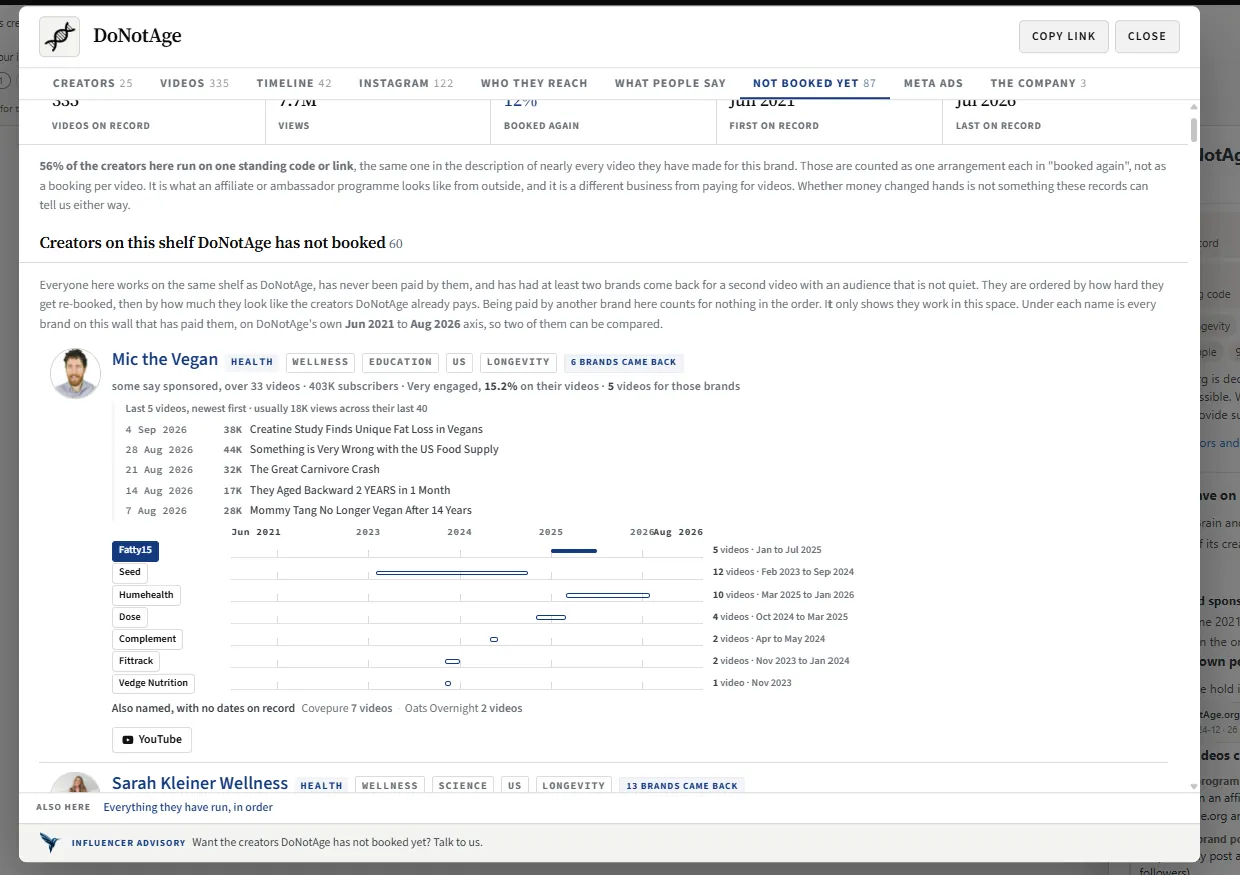The height and width of the screenshot is (875, 1240).
Task: Click the 'LAST ON RECORD' stat label
Action: [x=998, y=126]
